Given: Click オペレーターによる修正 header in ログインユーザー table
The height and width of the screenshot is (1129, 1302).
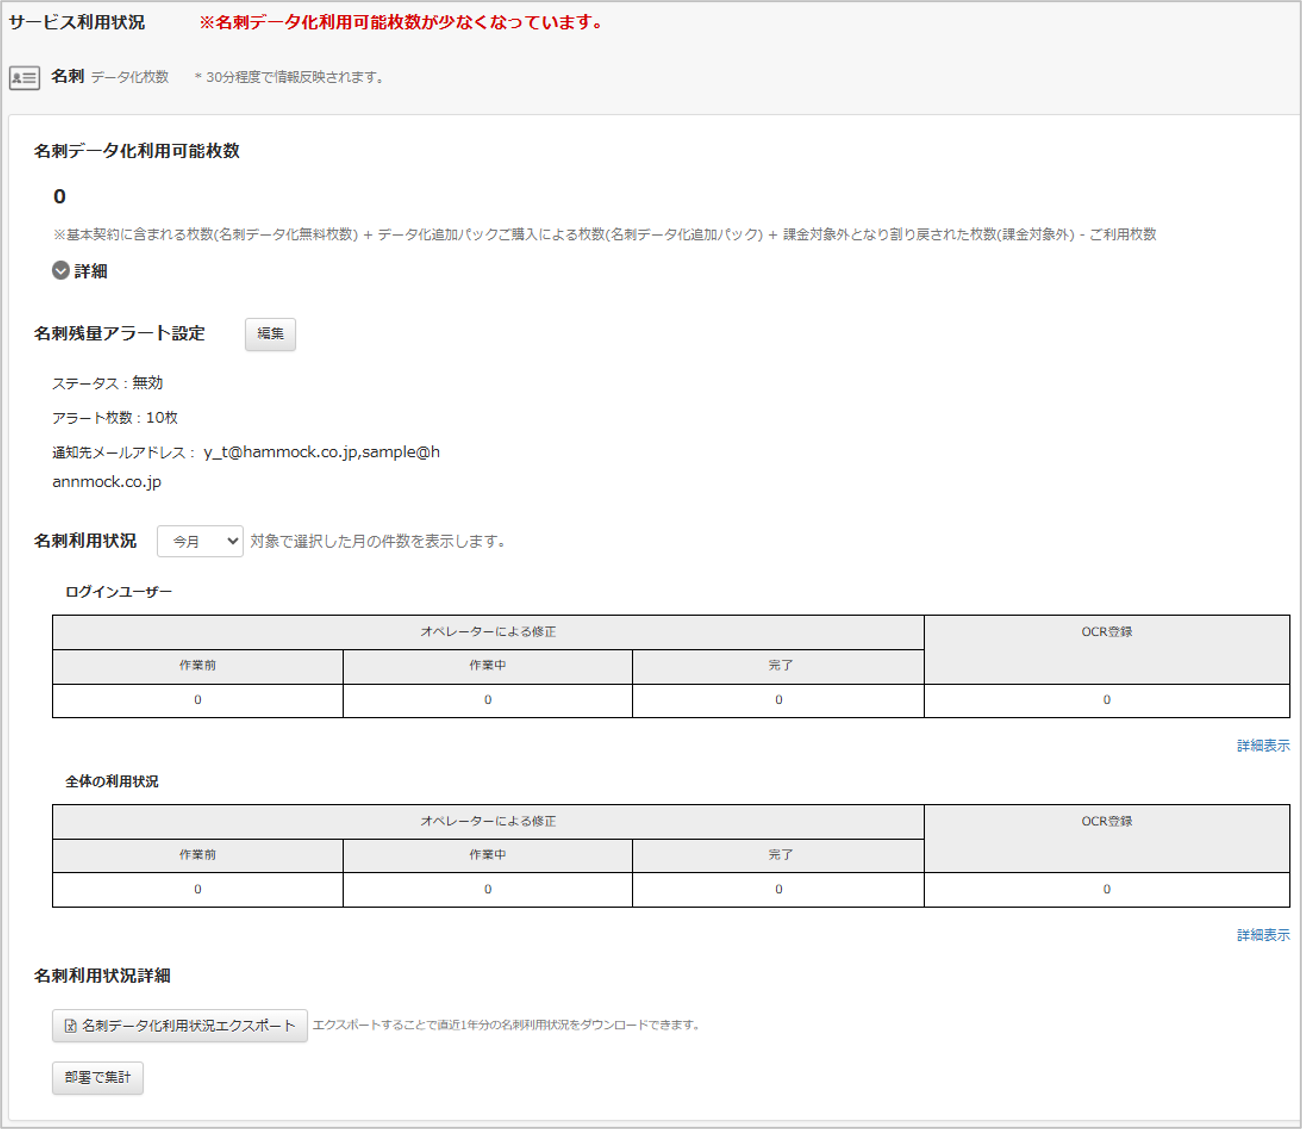Looking at the screenshot, I should [488, 632].
